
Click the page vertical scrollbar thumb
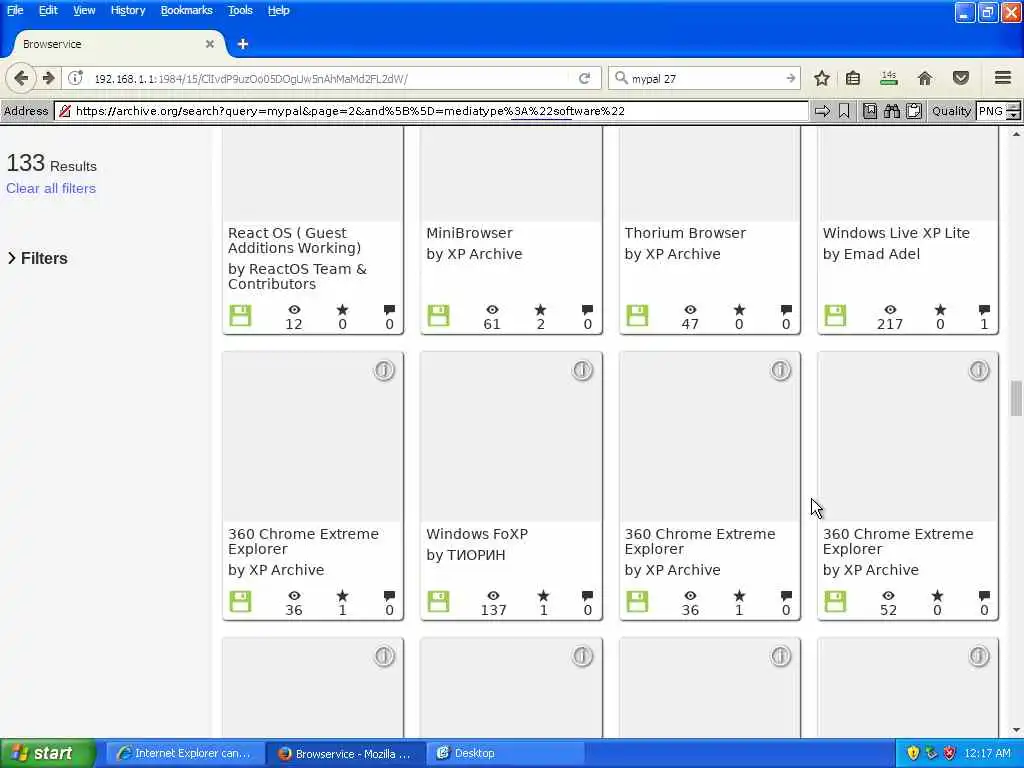[1016, 398]
